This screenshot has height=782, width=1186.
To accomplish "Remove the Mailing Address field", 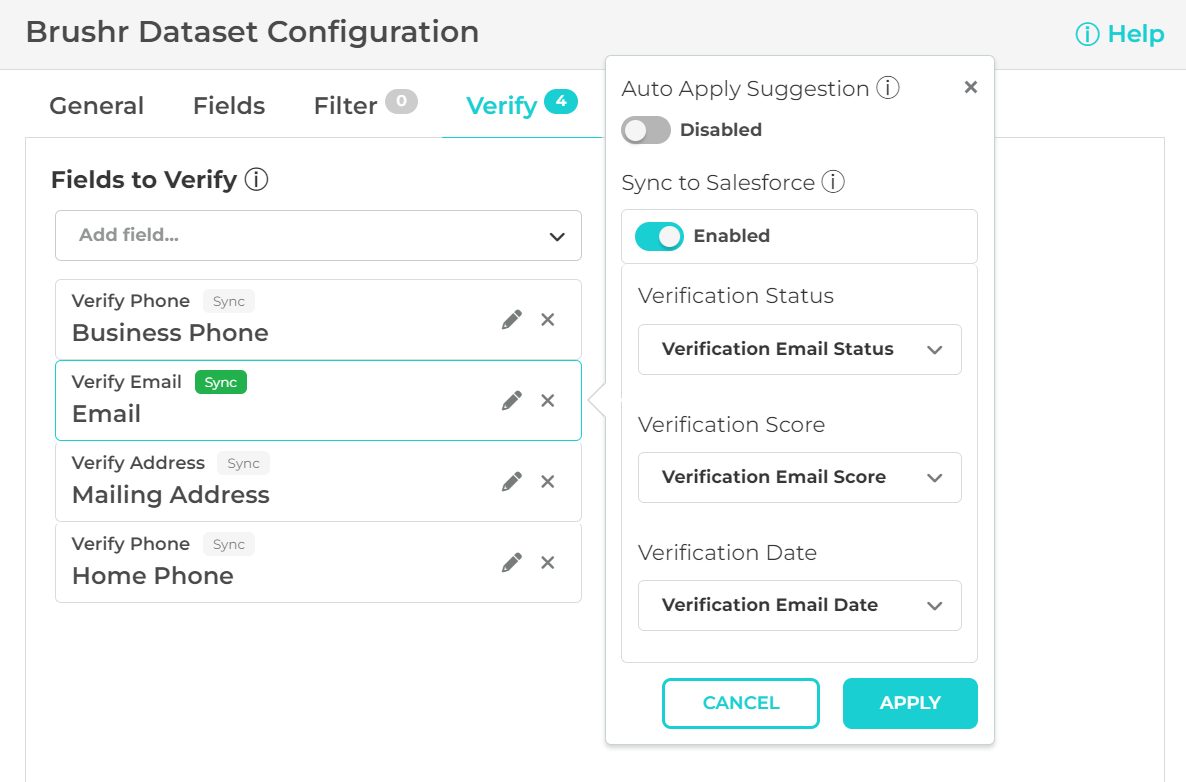I will tap(548, 482).
